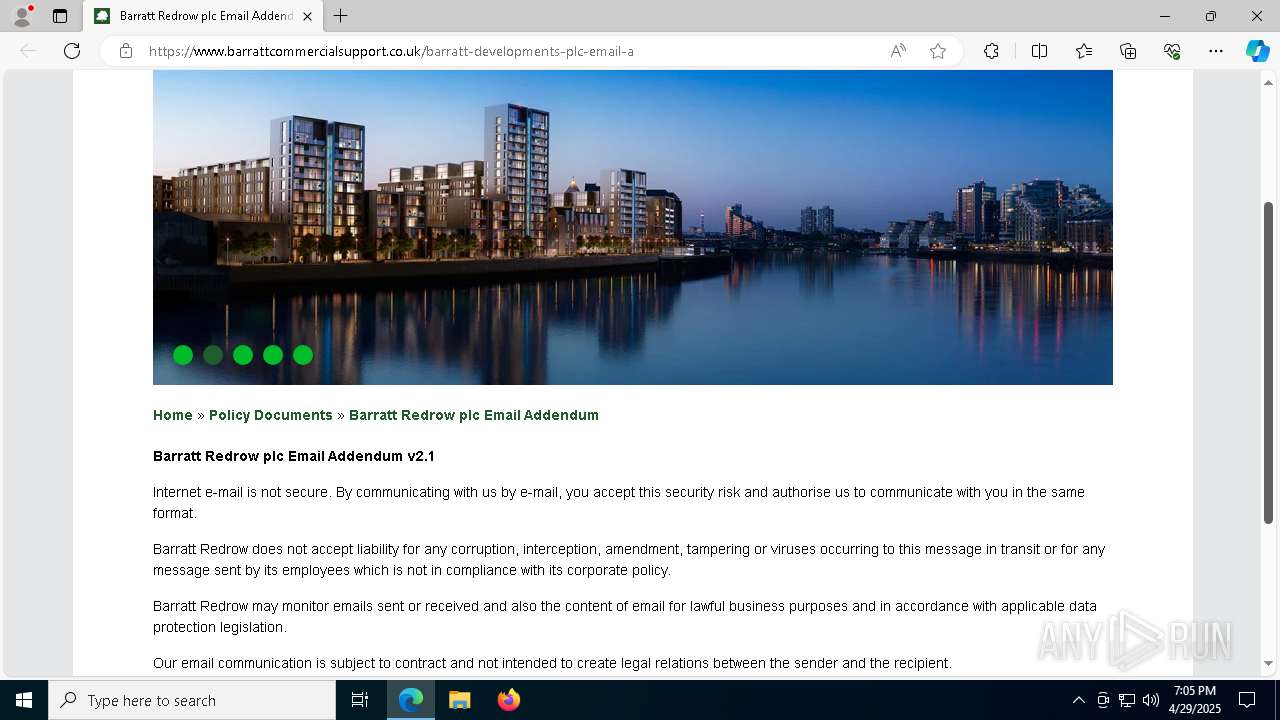Toggle Split screen view
1280x720 pixels.
click(1039, 51)
